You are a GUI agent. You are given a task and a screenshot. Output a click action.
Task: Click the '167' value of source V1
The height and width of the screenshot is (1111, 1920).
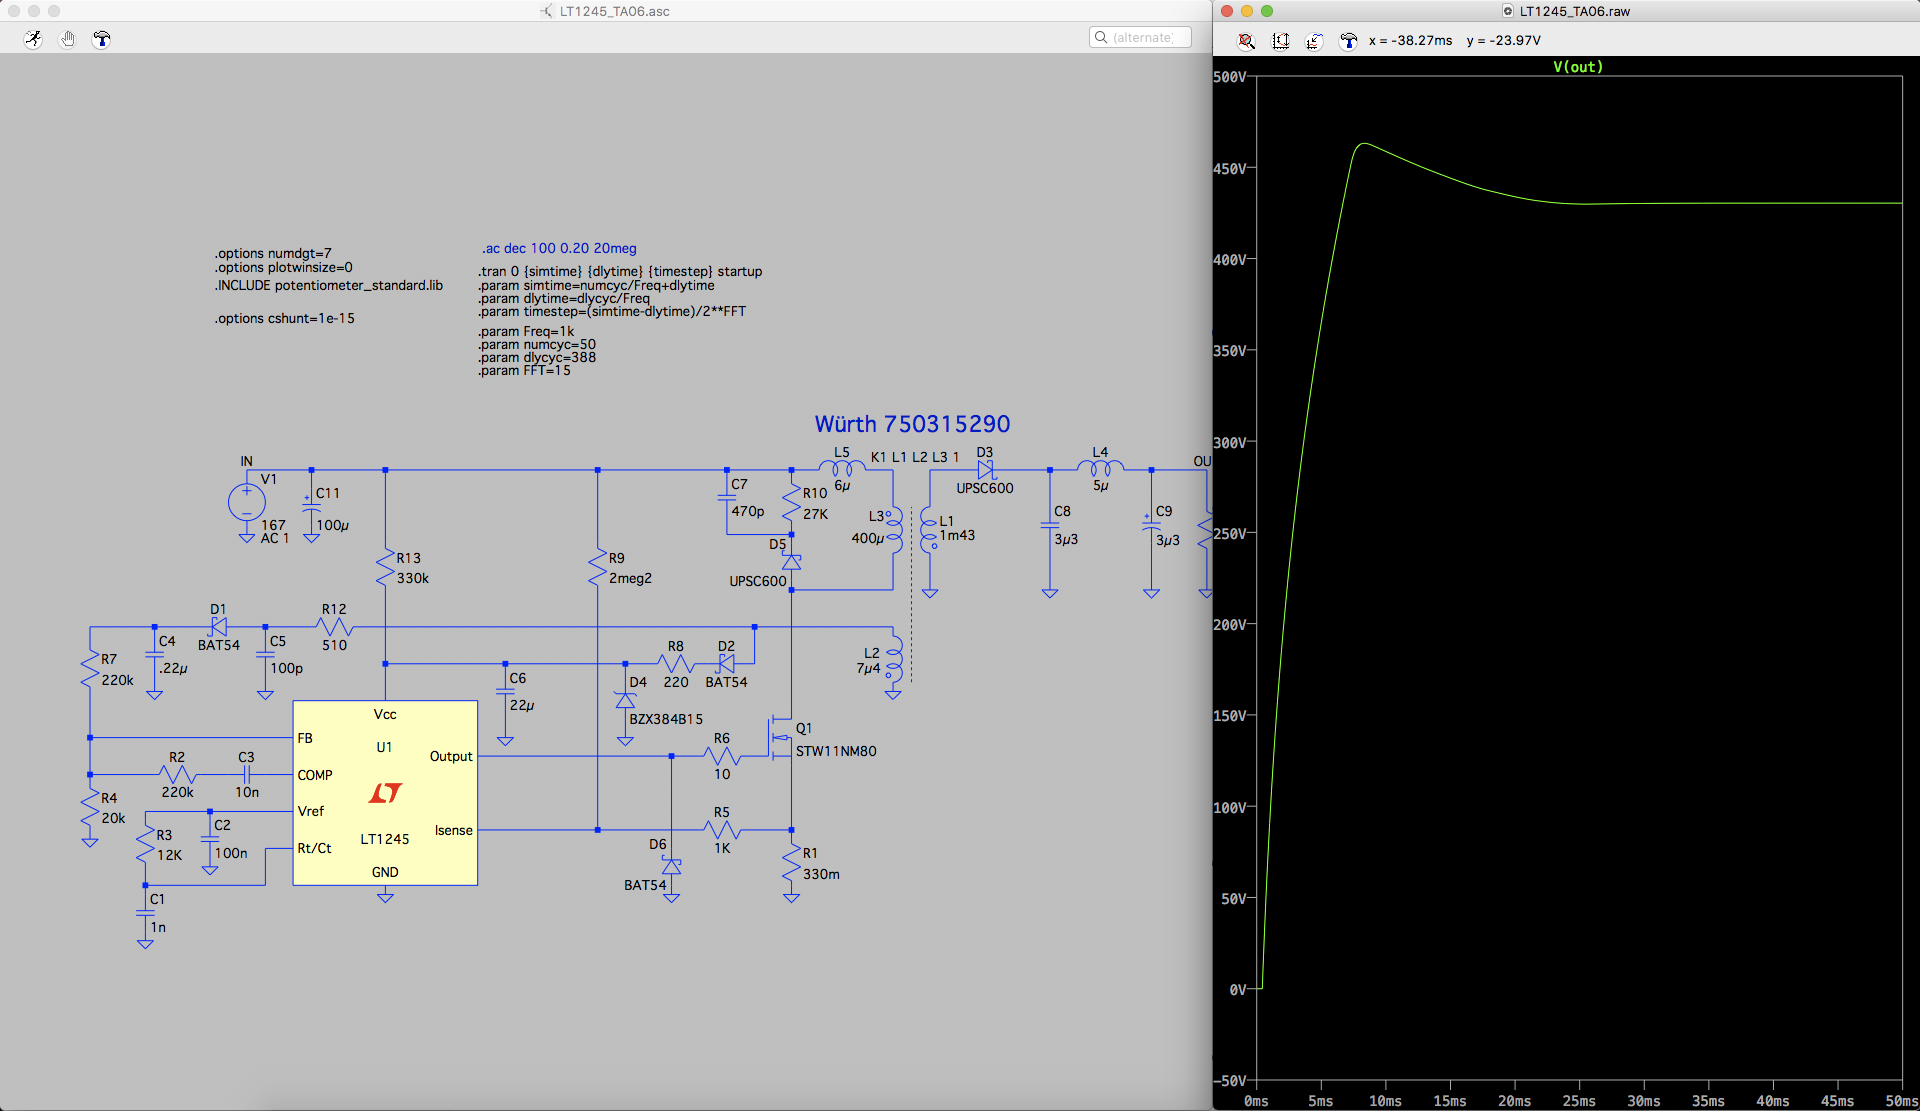pyautogui.click(x=273, y=525)
